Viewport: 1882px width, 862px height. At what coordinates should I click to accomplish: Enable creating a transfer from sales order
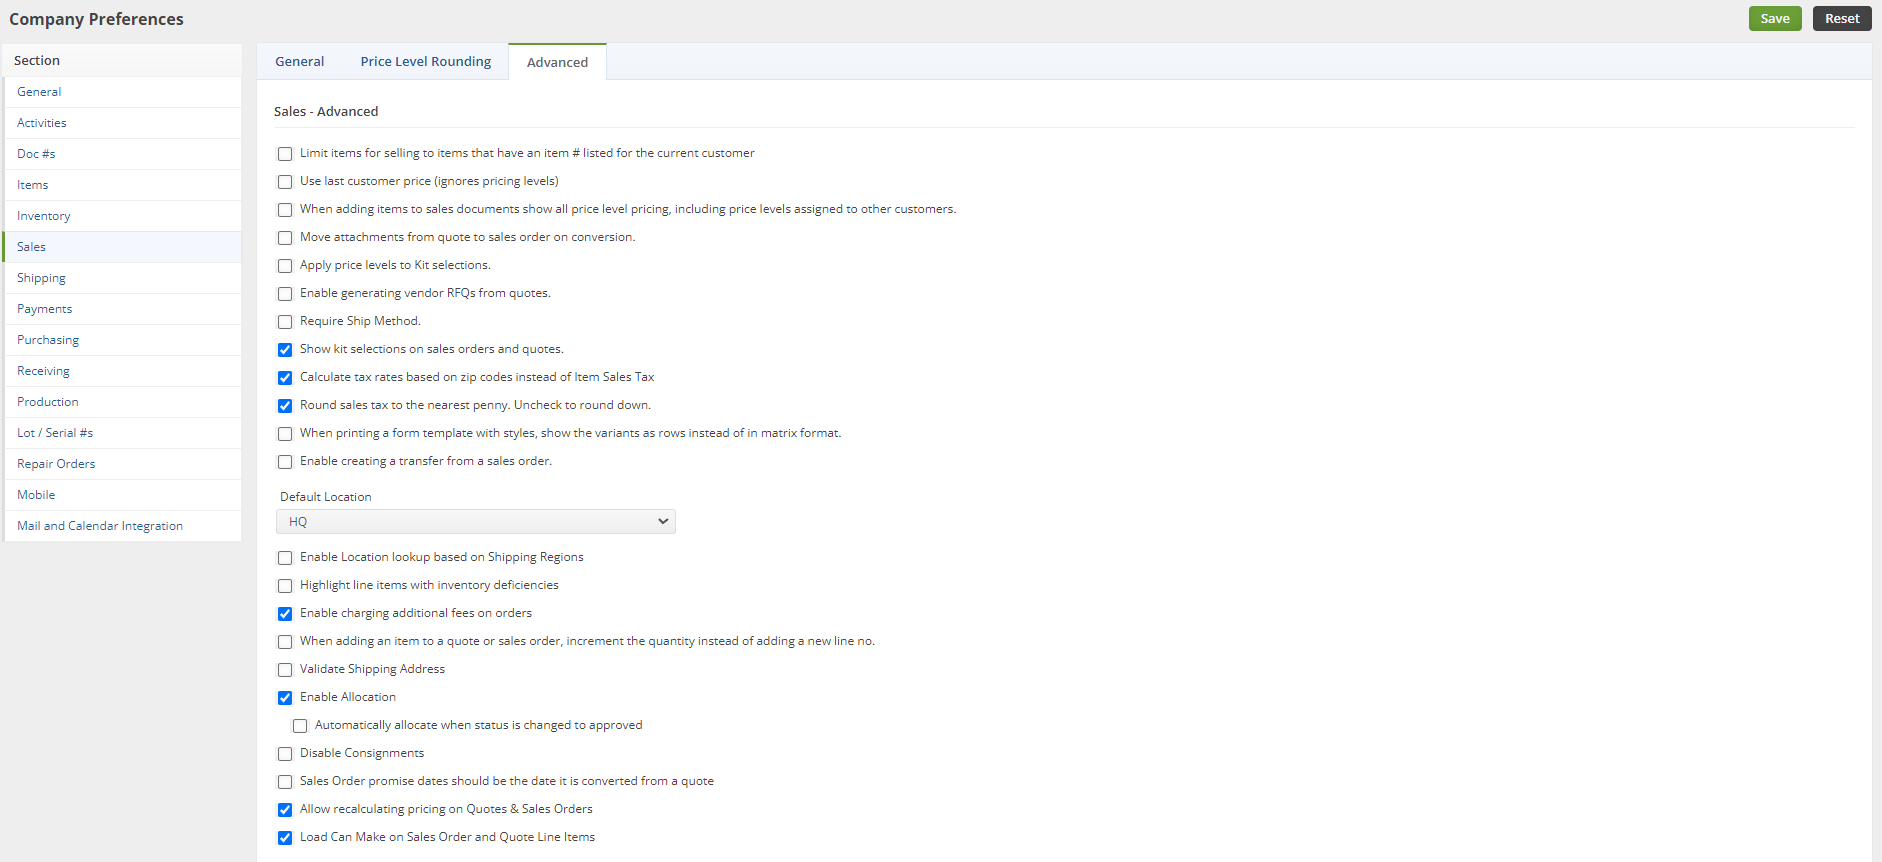[x=285, y=462]
